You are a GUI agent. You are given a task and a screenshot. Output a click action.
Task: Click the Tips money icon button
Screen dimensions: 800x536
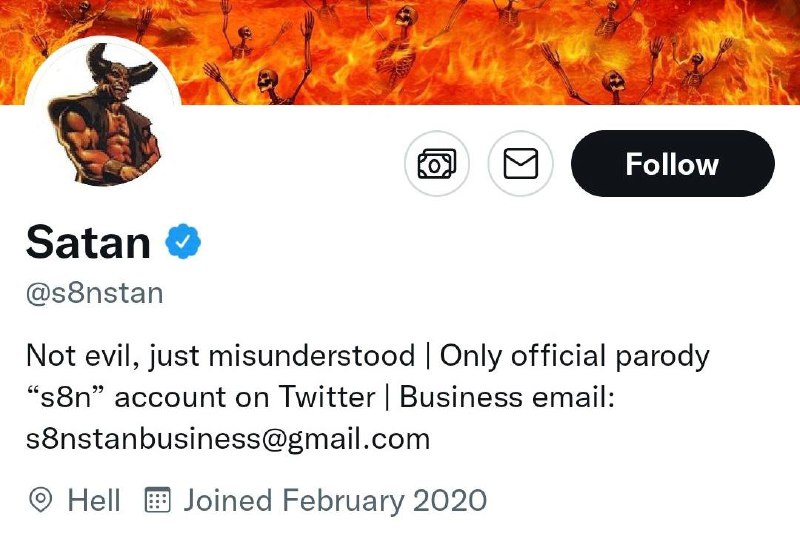pyautogui.click(x=436, y=163)
